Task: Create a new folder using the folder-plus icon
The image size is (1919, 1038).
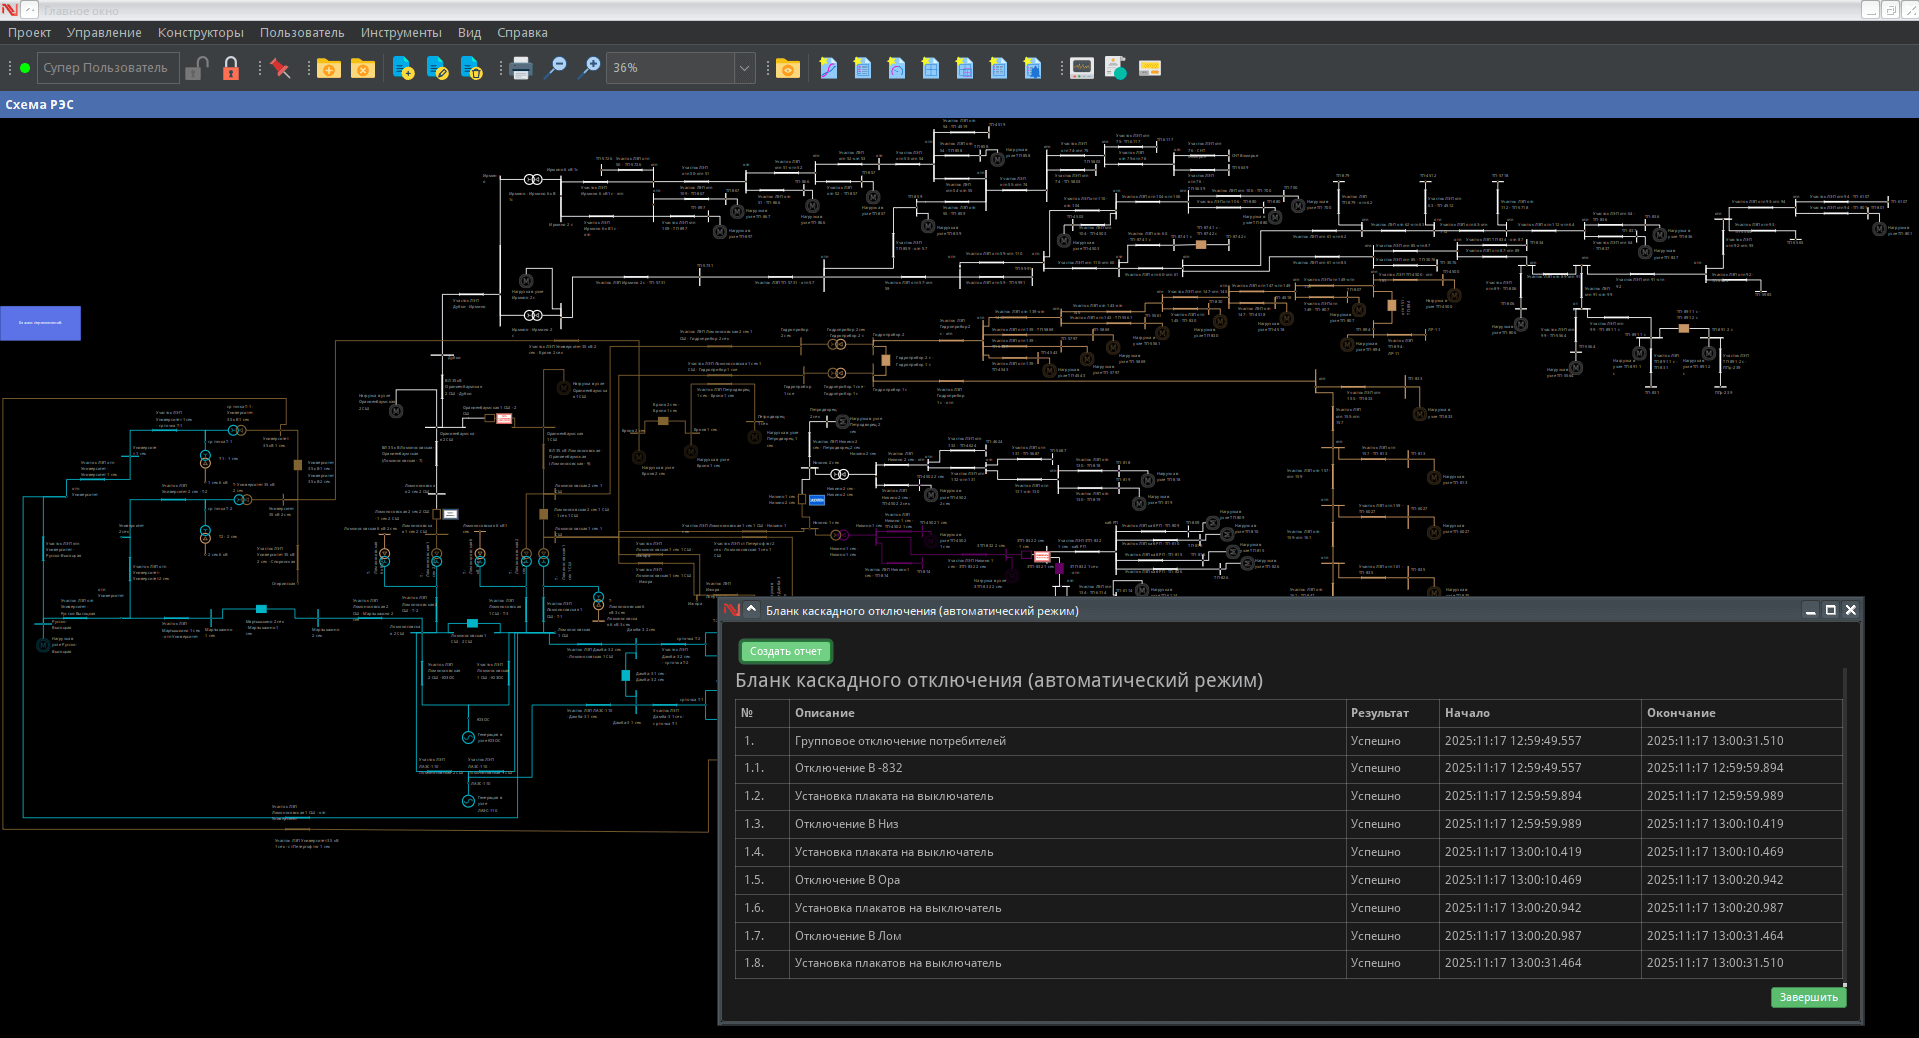Action: pos(329,68)
